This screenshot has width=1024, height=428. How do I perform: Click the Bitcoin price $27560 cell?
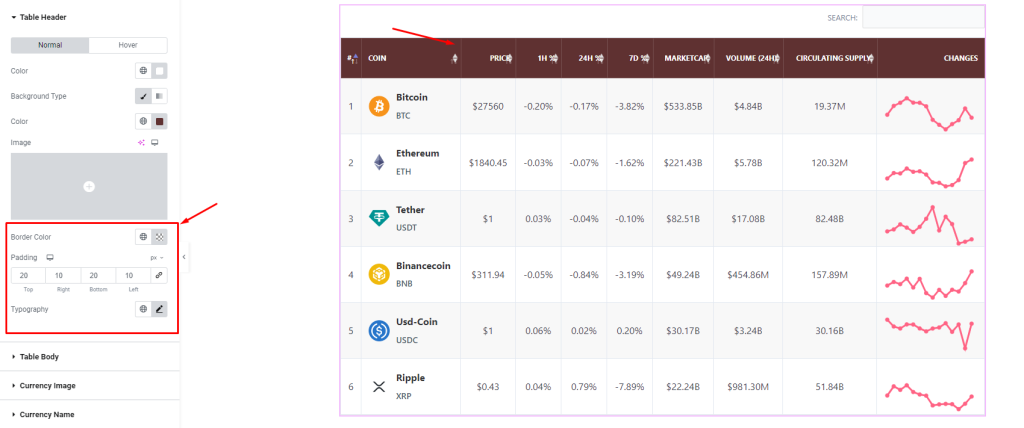tap(488, 106)
